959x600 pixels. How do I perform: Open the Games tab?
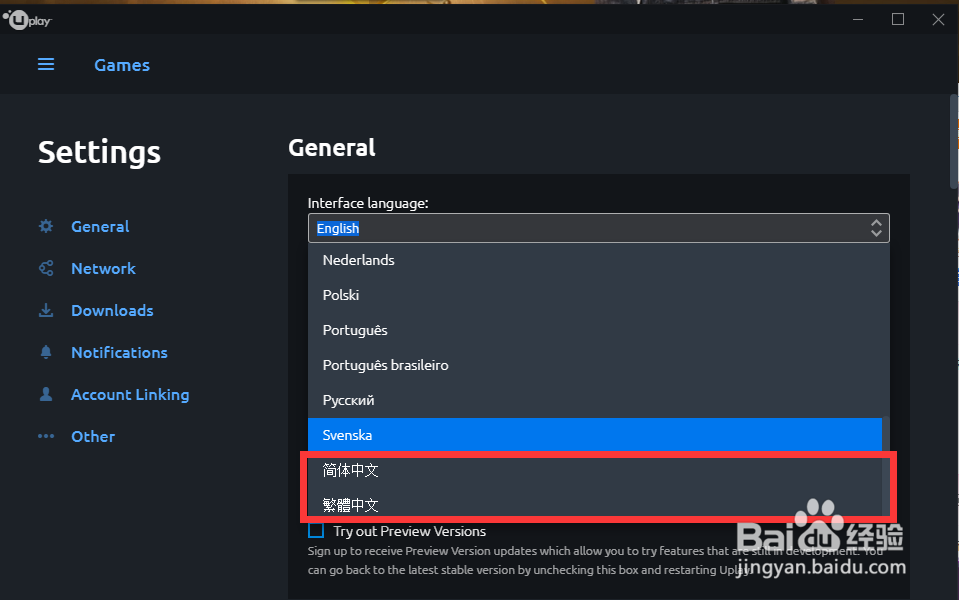click(x=122, y=65)
